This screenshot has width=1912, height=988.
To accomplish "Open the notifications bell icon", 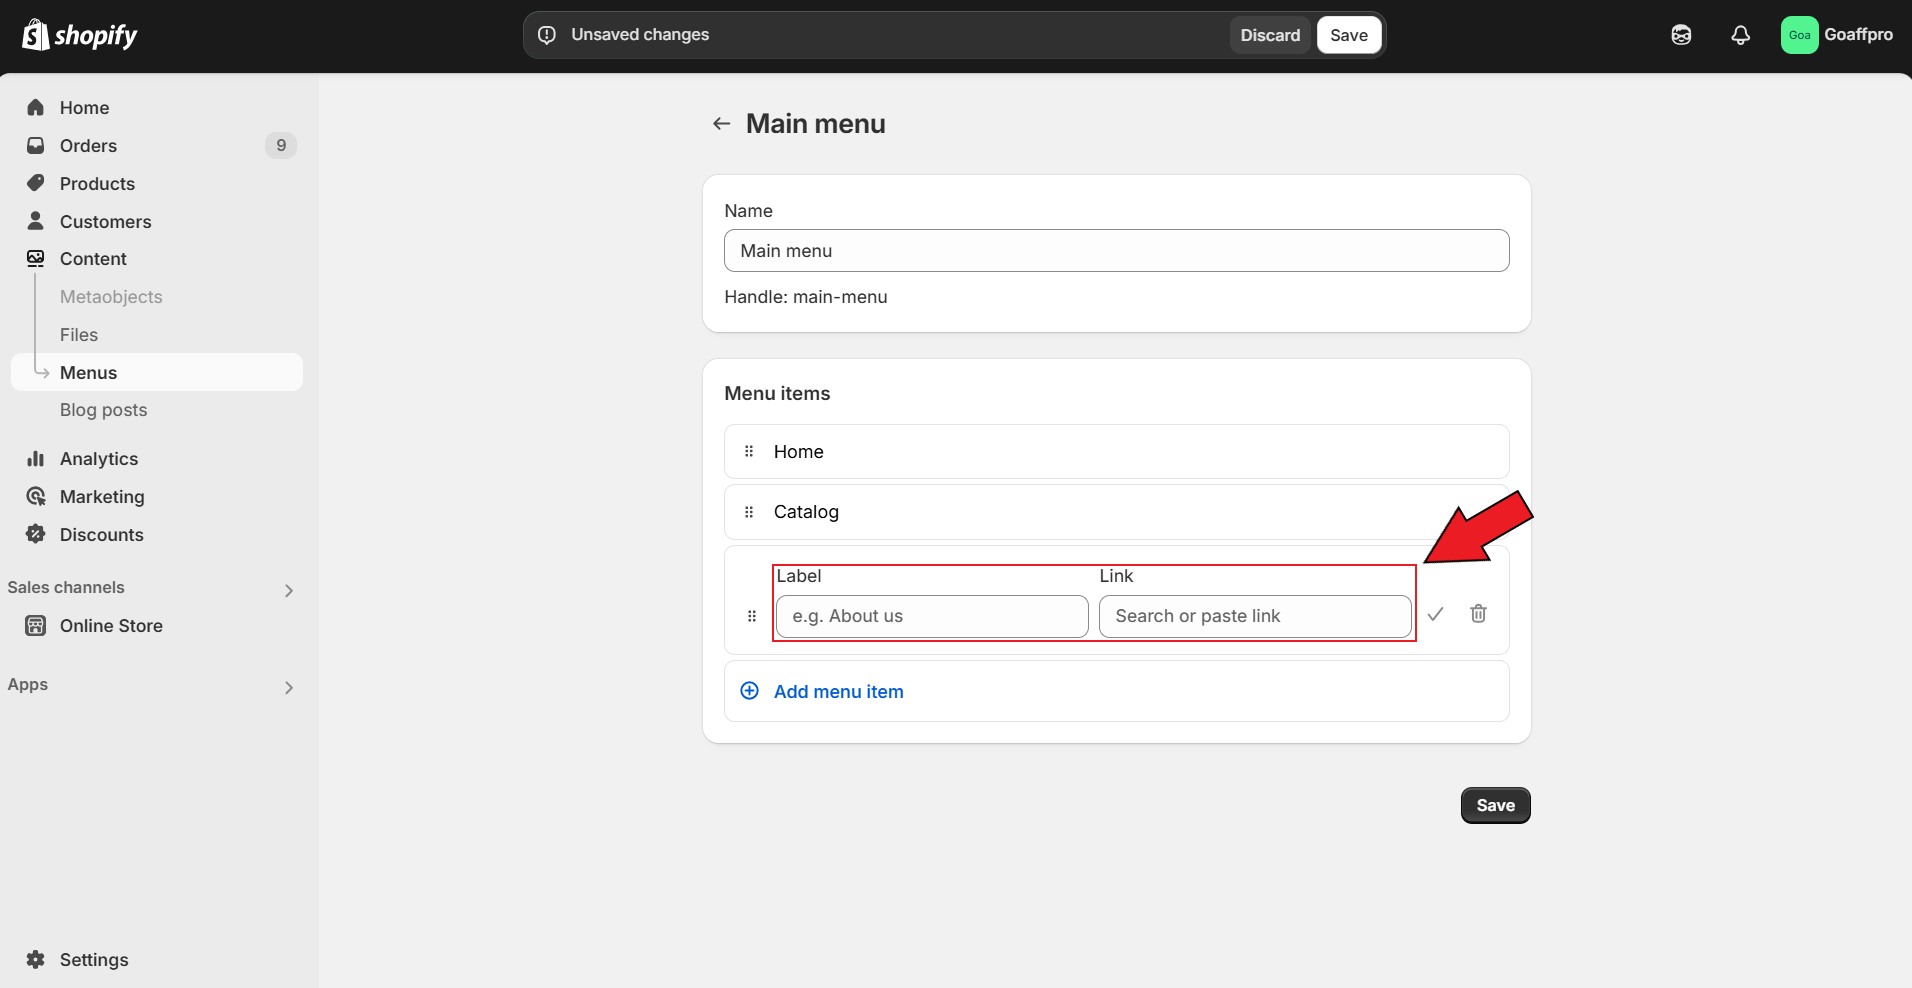I will [x=1740, y=35].
